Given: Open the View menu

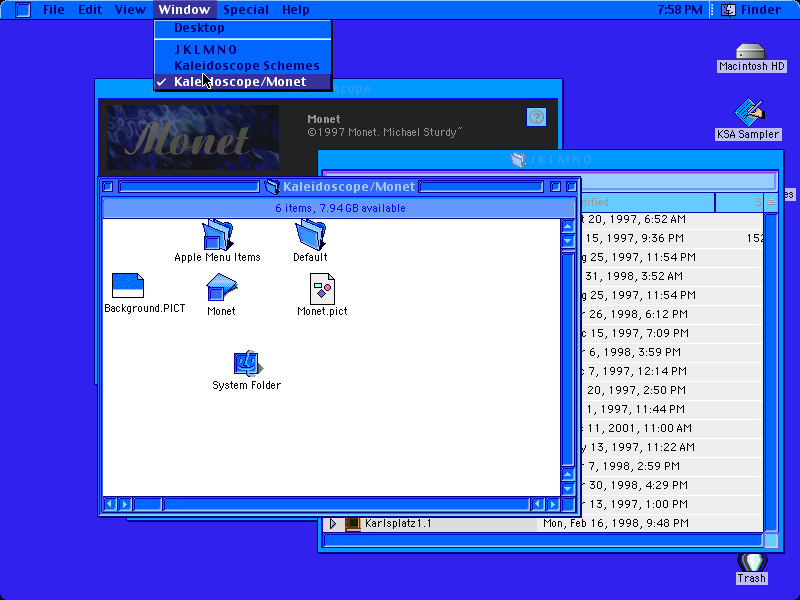Looking at the screenshot, I should coord(130,10).
